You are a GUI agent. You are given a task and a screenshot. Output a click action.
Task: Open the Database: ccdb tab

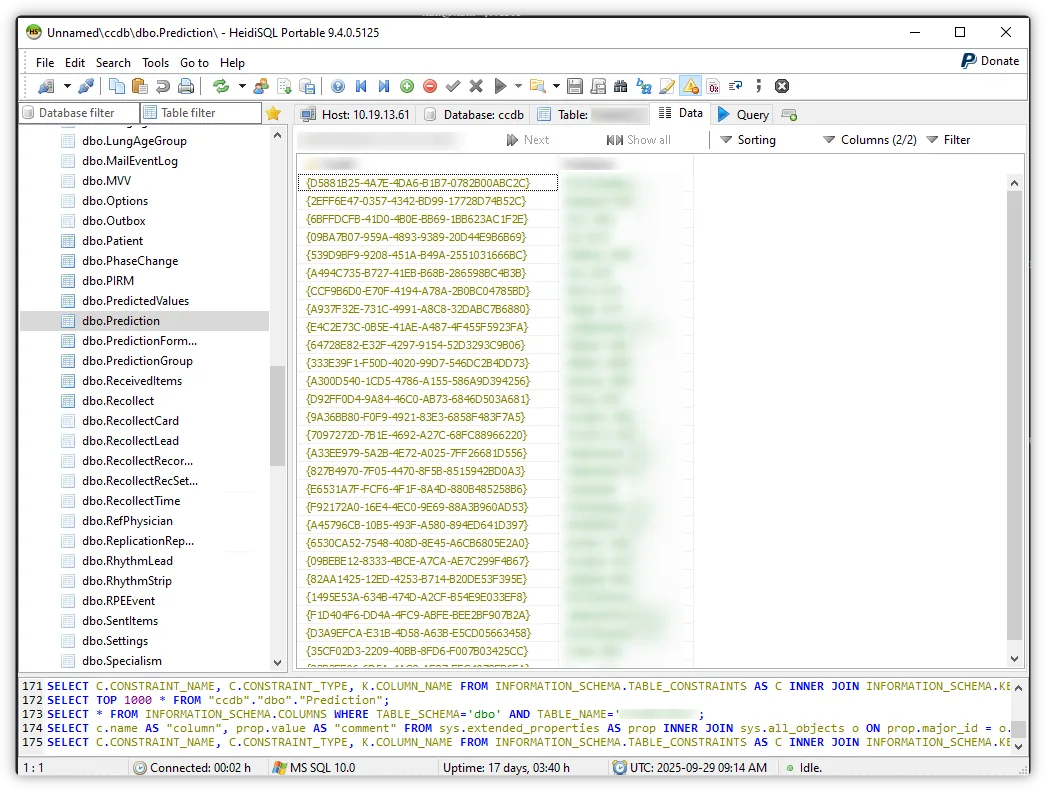tap(474, 115)
